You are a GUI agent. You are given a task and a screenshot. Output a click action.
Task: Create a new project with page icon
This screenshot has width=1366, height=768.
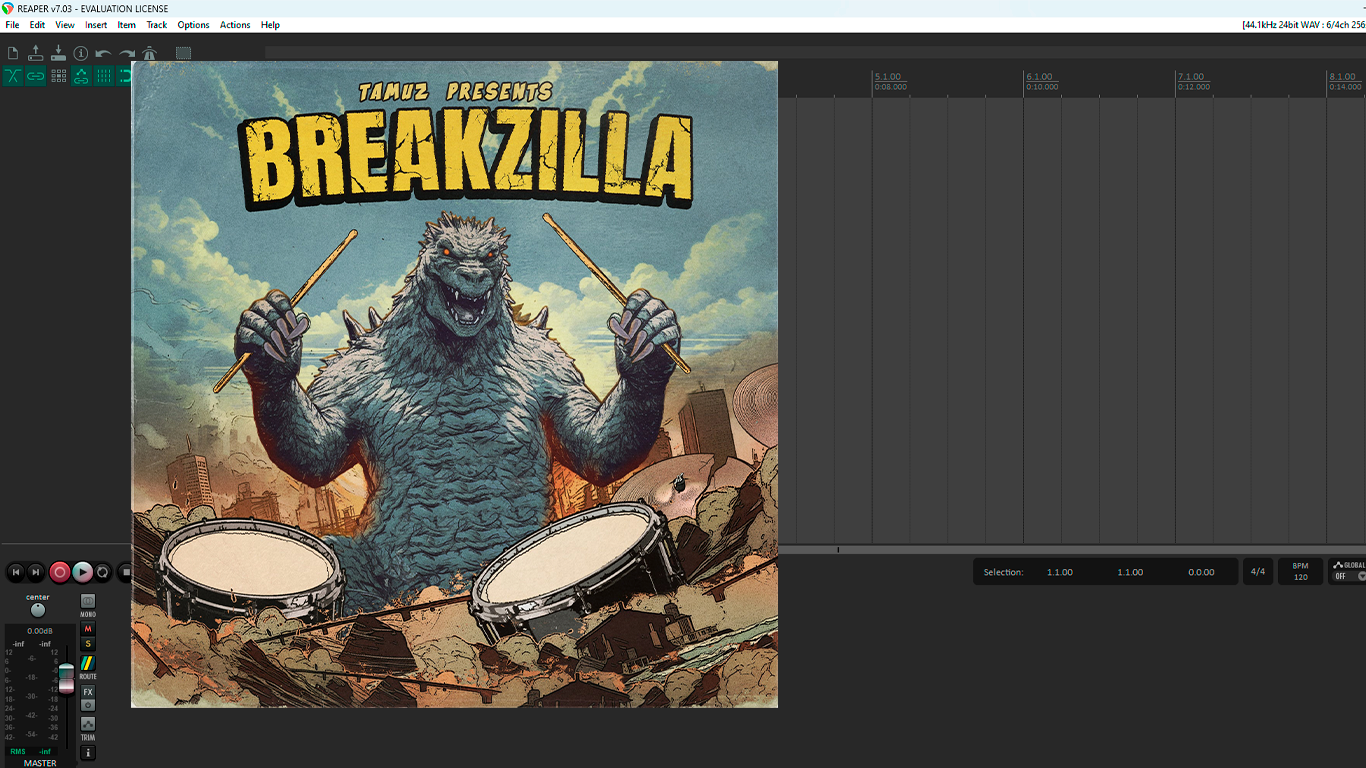coord(13,53)
